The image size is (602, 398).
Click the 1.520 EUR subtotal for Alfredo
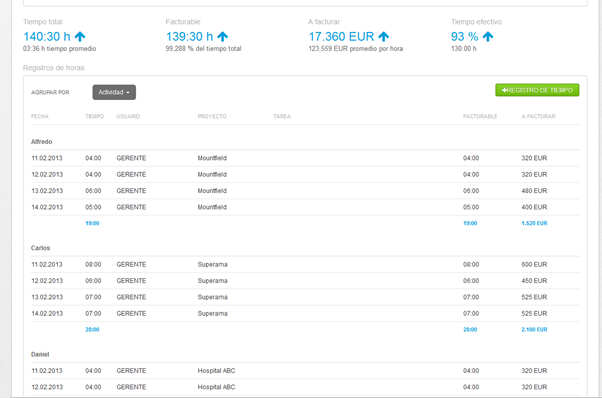click(x=534, y=223)
